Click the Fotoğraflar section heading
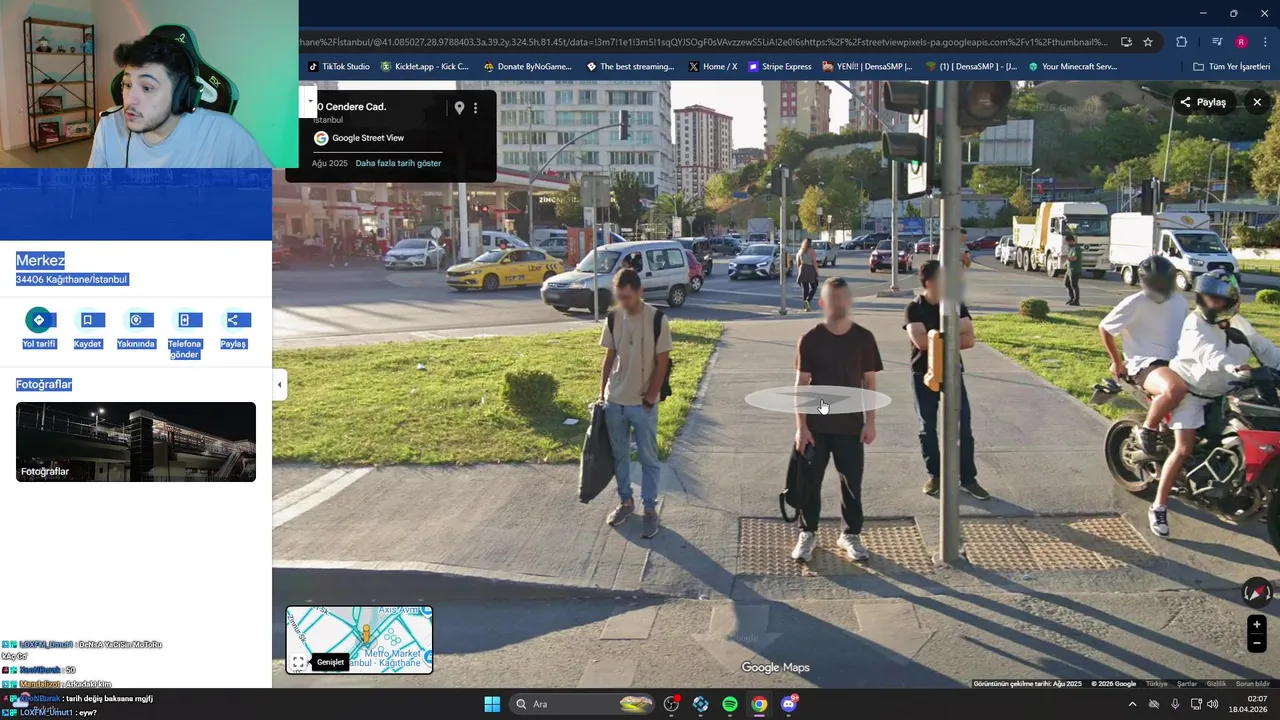 44,384
